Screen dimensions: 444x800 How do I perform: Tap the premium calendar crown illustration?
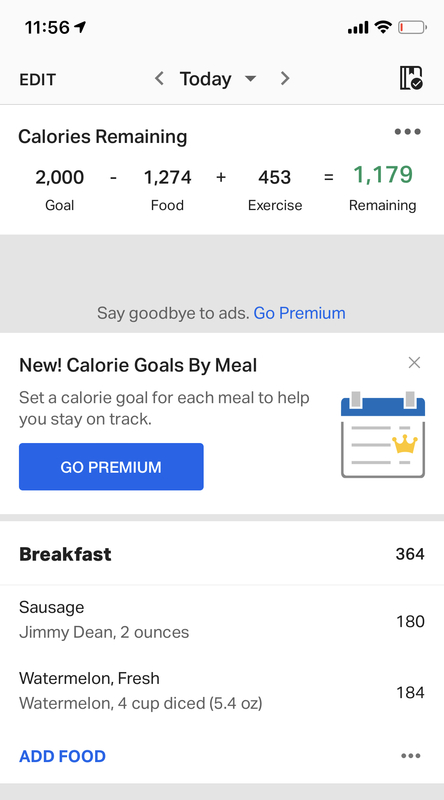(x=383, y=434)
